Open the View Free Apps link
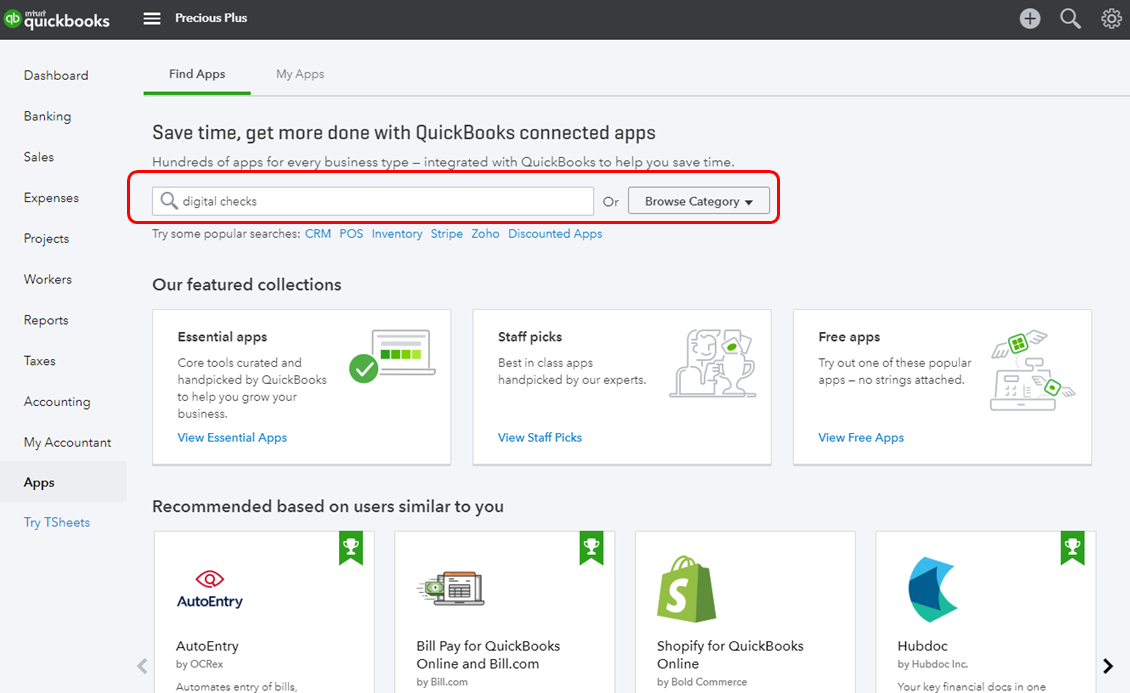Viewport: 1130px width, 693px height. 861,437
